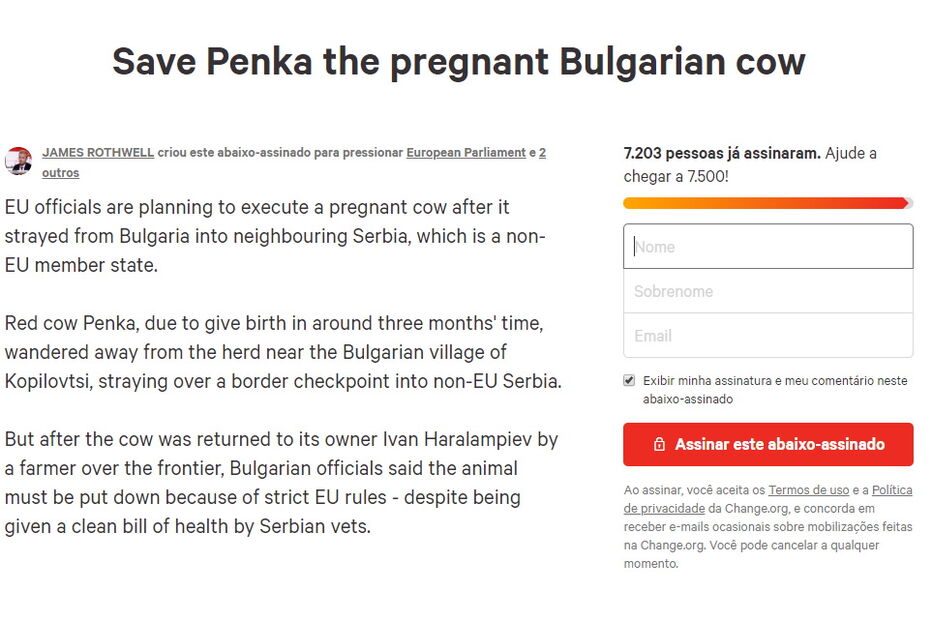Click the paragraph mentioning Ivan Haralampiev
The image size is (932, 621).
tap(281, 483)
